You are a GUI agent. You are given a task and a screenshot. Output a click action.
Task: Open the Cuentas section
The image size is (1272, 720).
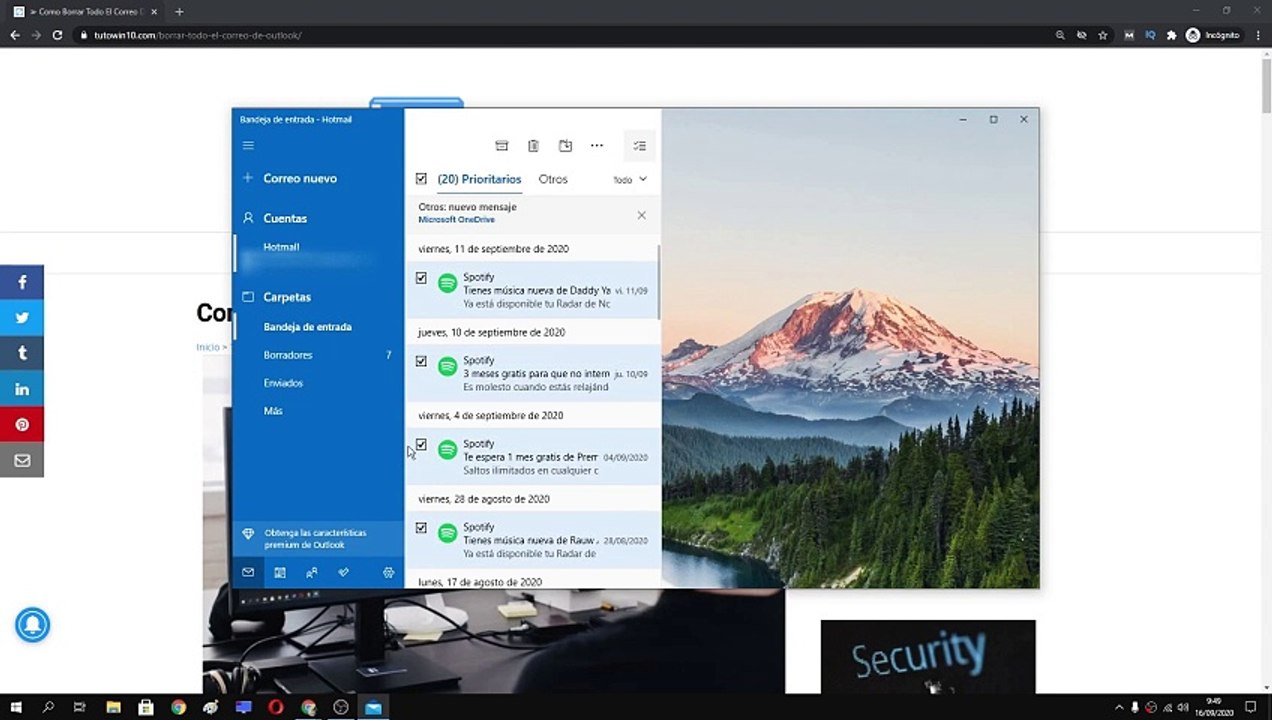285,218
